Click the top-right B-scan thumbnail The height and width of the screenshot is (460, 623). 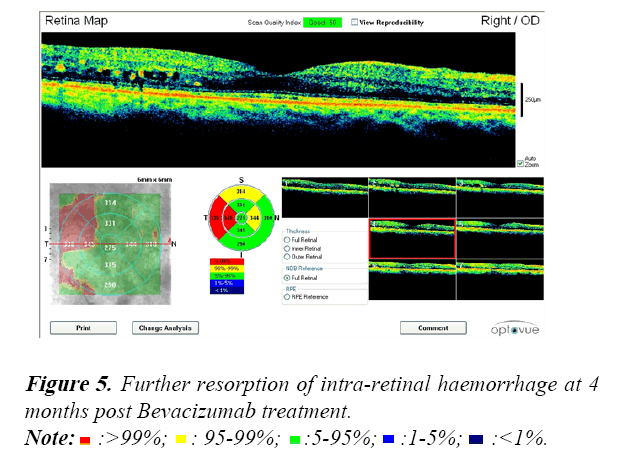[x=500, y=192]
